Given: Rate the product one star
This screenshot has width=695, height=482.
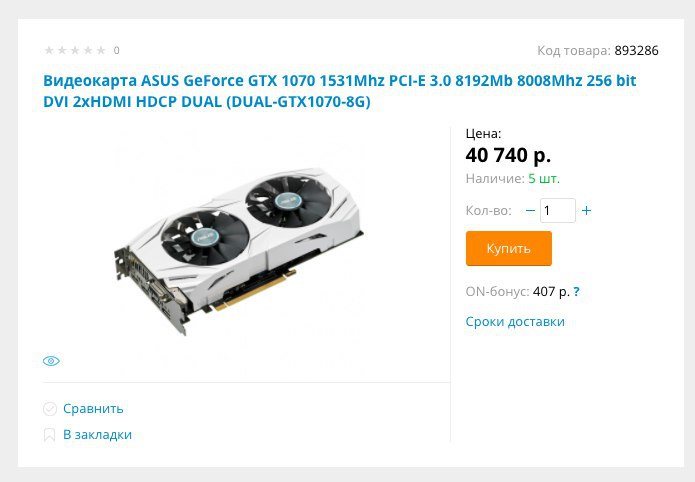Looking at the screenshot, I should tap(49, 50).
